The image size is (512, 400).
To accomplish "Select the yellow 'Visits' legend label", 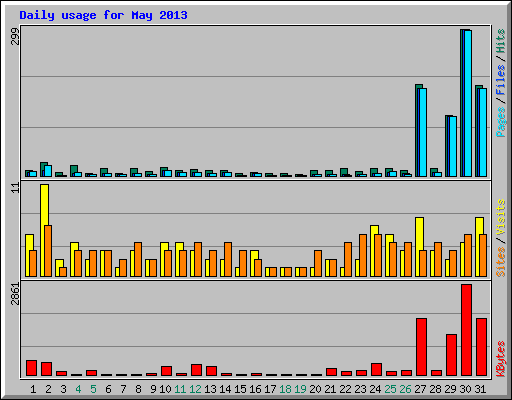I will (500, 217).
